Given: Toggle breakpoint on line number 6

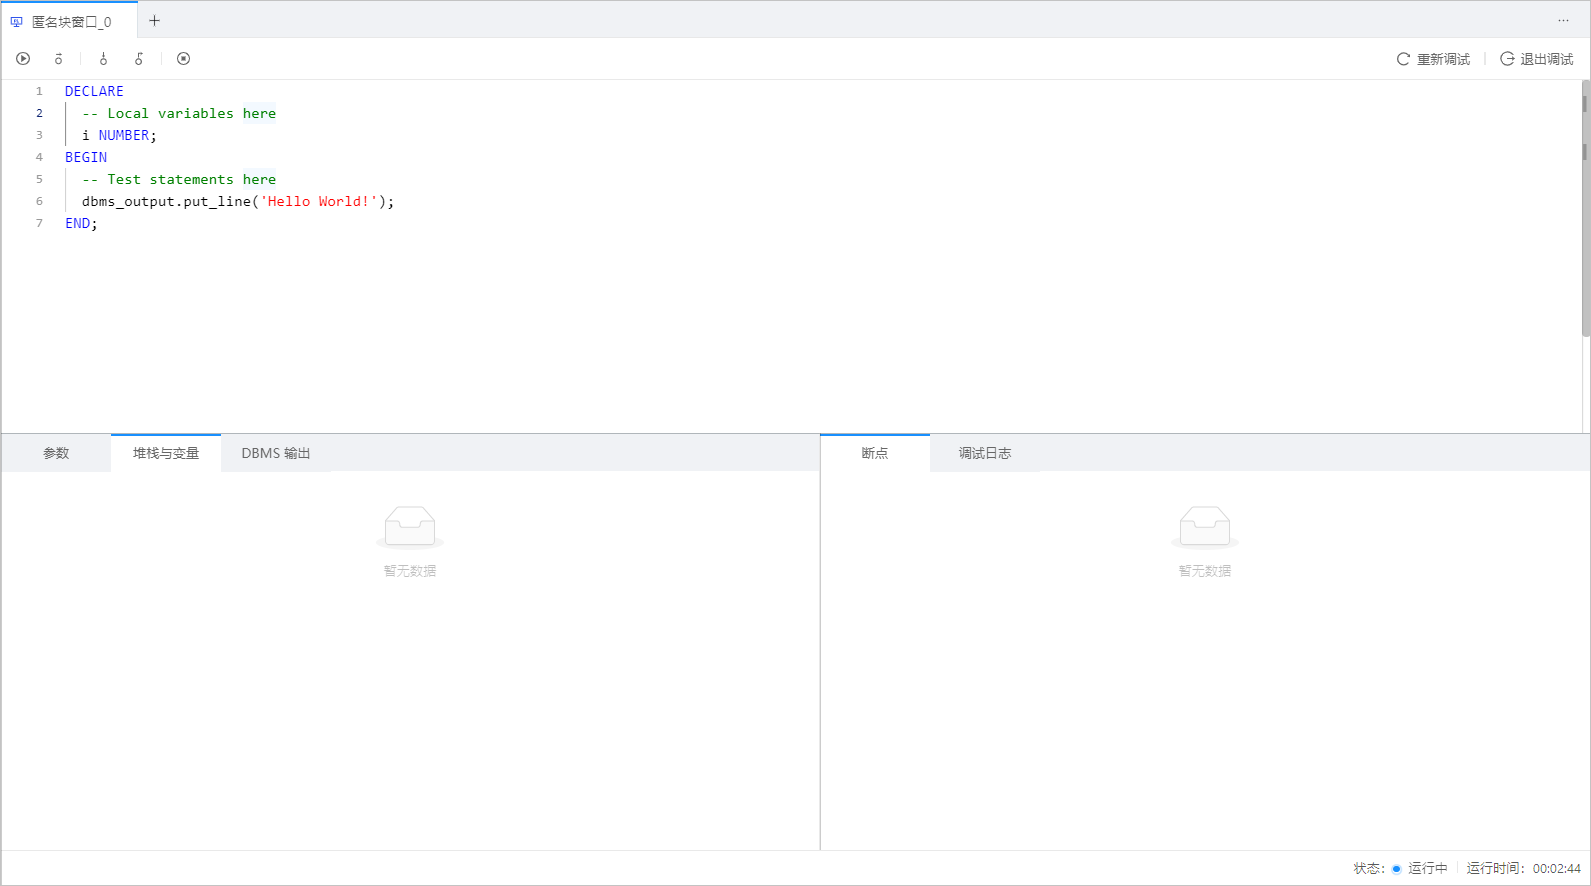Looking at the screenshot, I should tap(40, 201).
